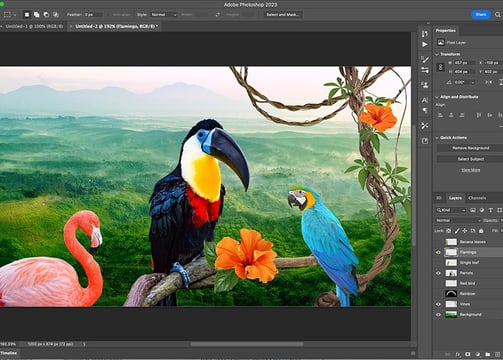Hide the Parrots layer with its eye icon

click(x=438, y=273)
